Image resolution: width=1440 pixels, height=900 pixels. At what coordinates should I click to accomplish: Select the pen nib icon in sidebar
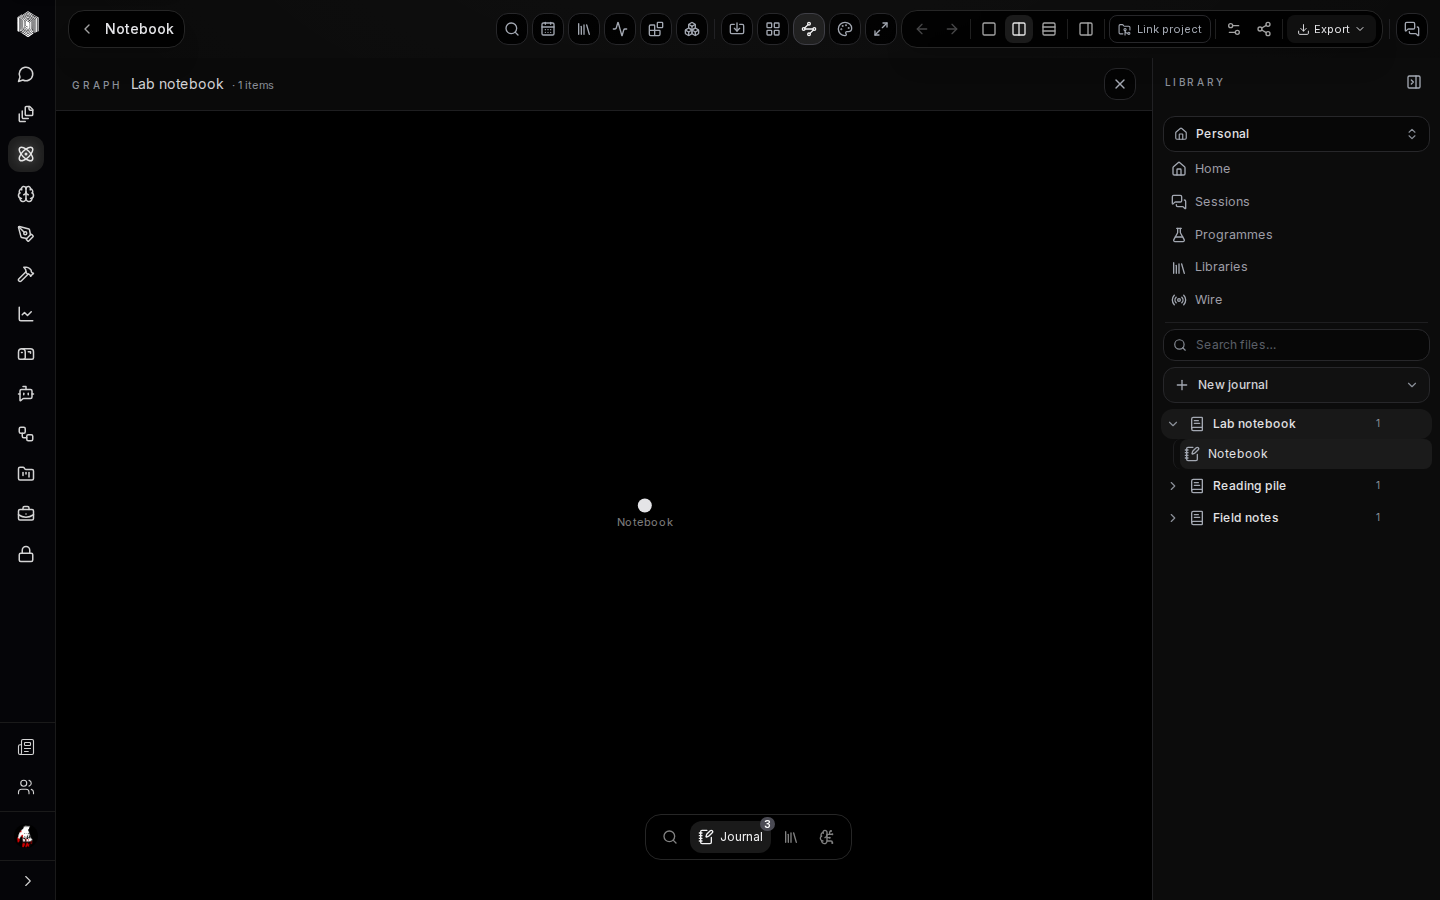pyautogui.click(x=26, y=234)
